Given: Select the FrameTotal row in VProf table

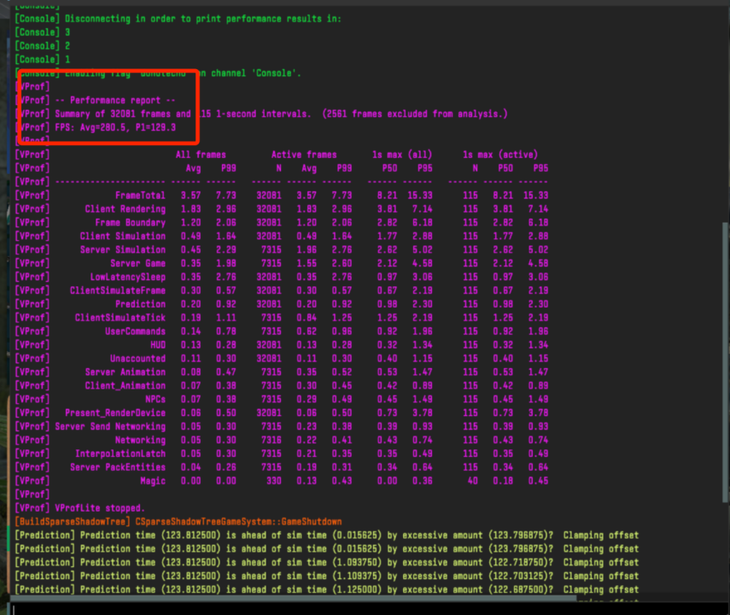Looking at the screenshot, I should tap(141, 195).
